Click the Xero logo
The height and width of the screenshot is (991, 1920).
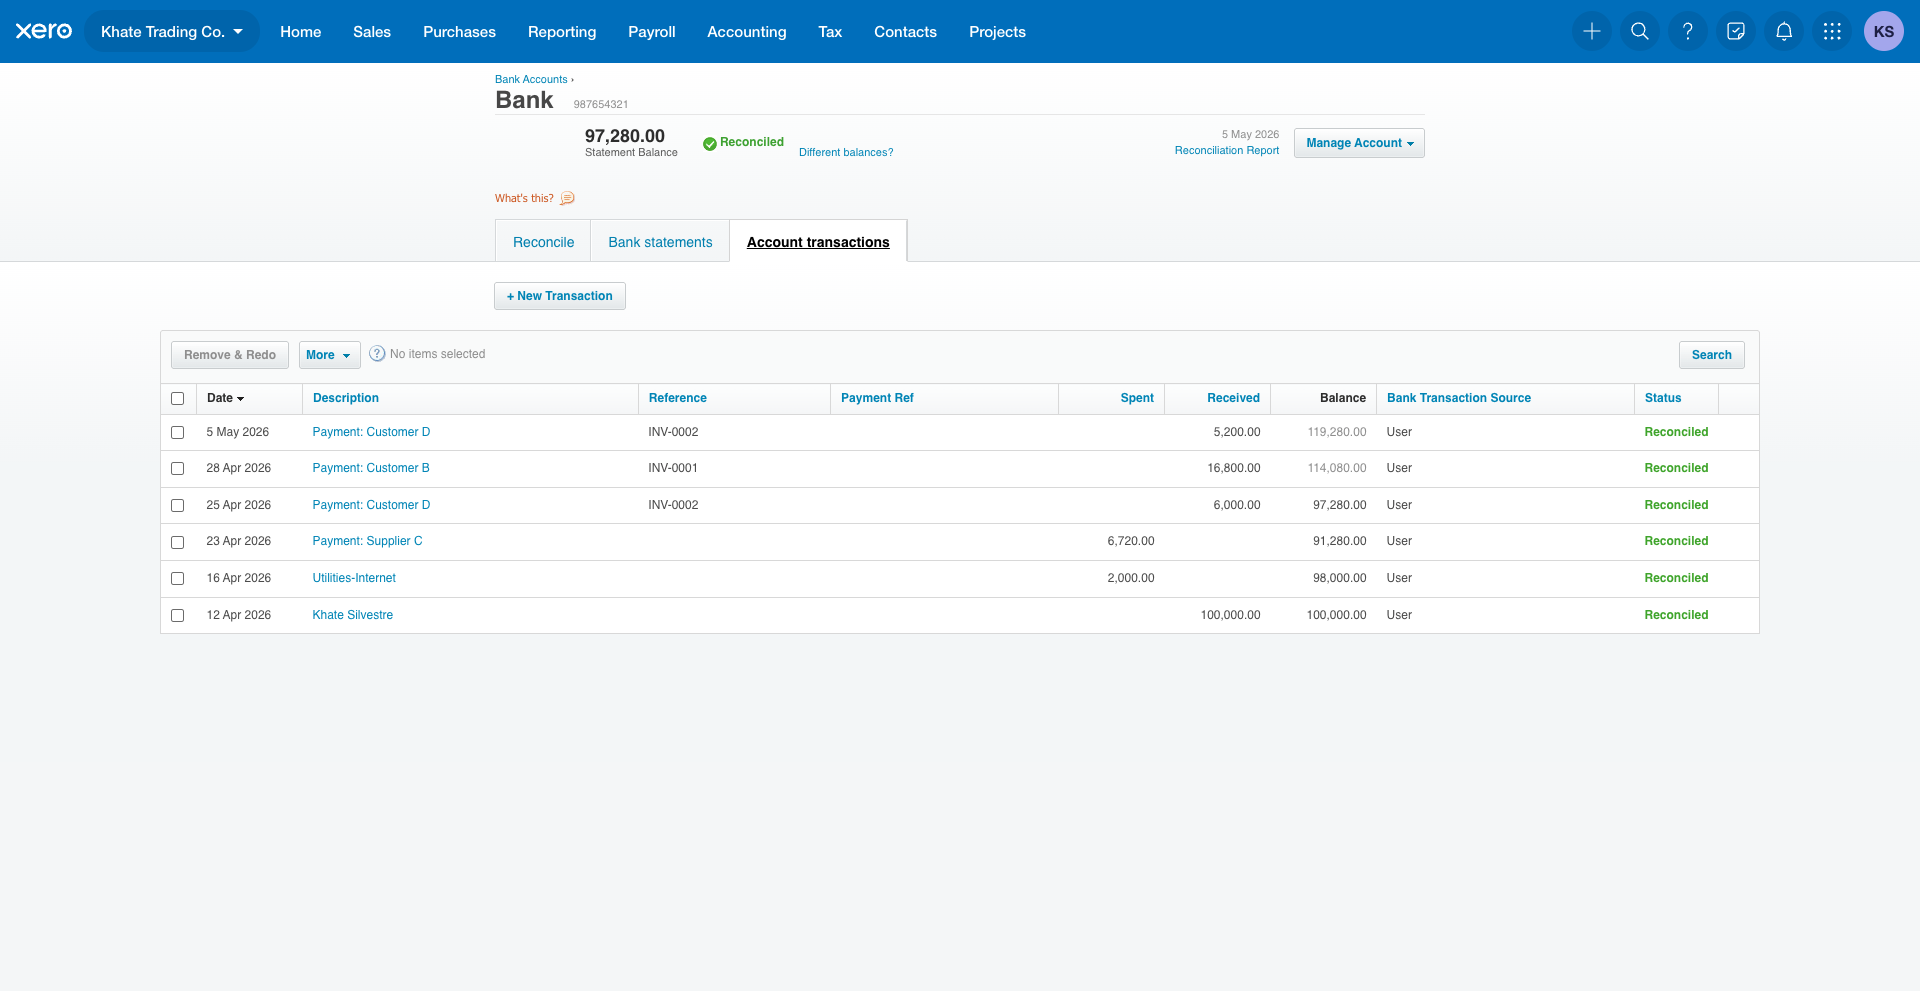click(44, 31)
